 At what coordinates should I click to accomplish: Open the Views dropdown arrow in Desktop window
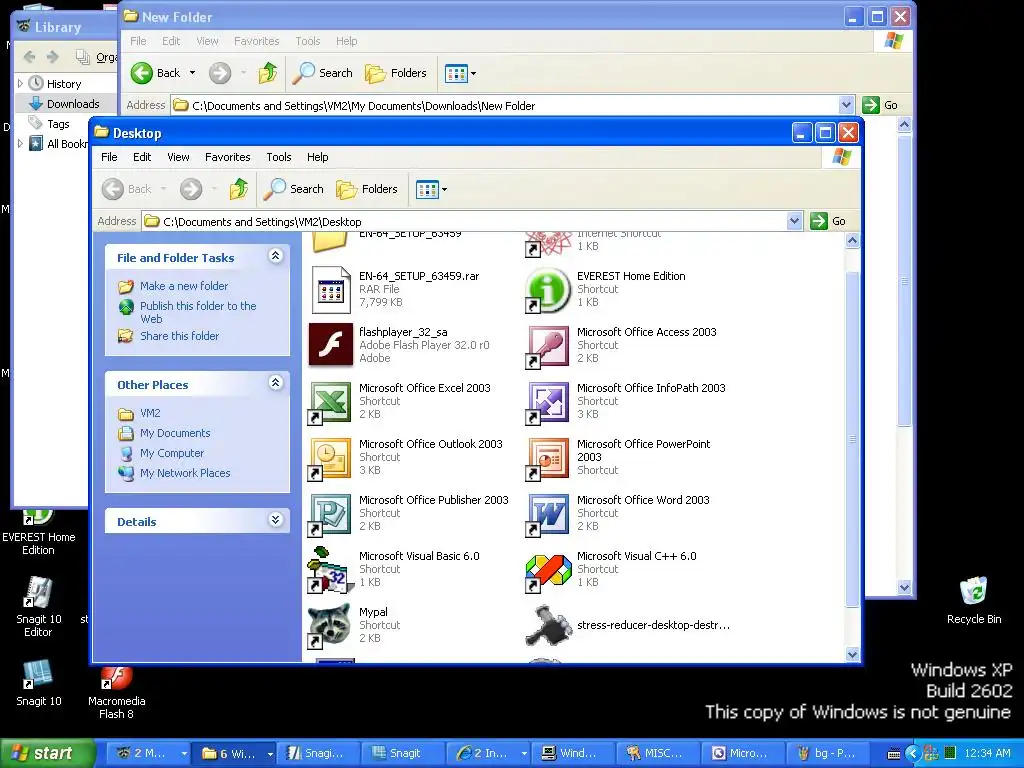[x=445, y=190]
